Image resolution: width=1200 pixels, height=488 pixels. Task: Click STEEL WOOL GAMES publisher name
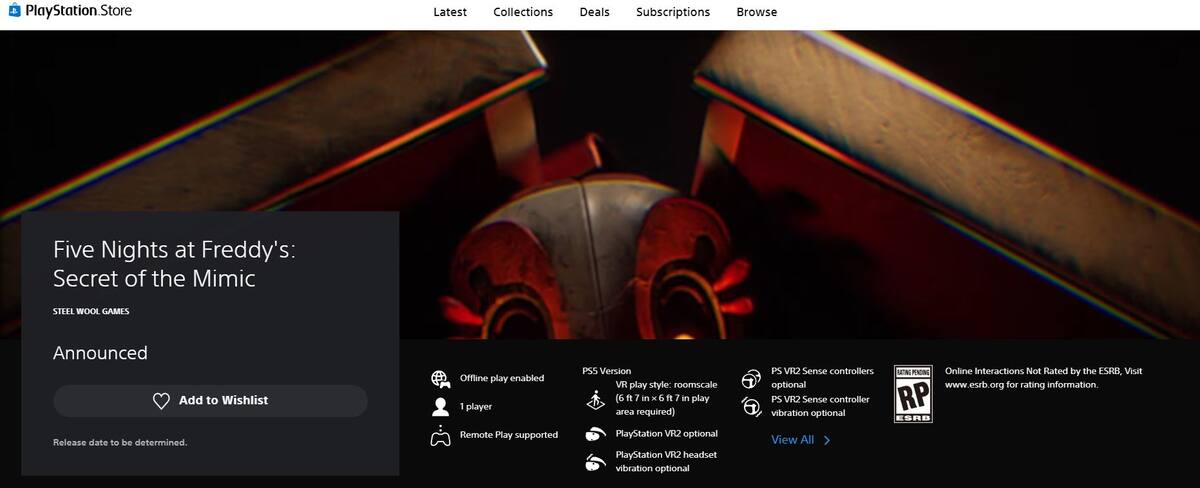pyautogui.click(x=91, y=311)
